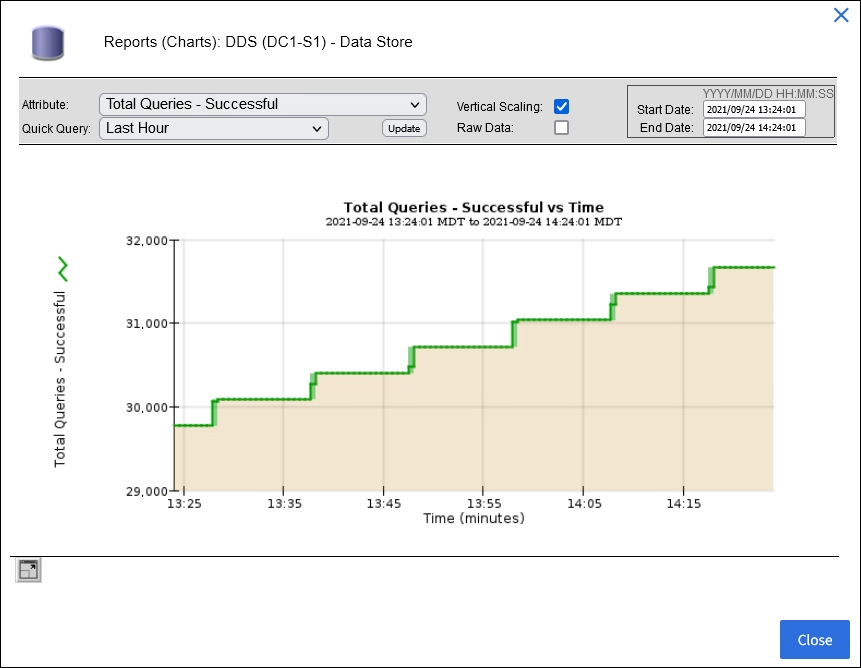Uncheck the Vertical Scaling checkbox
The width and height of the screenshot is (861, 668).
[562, 106]
